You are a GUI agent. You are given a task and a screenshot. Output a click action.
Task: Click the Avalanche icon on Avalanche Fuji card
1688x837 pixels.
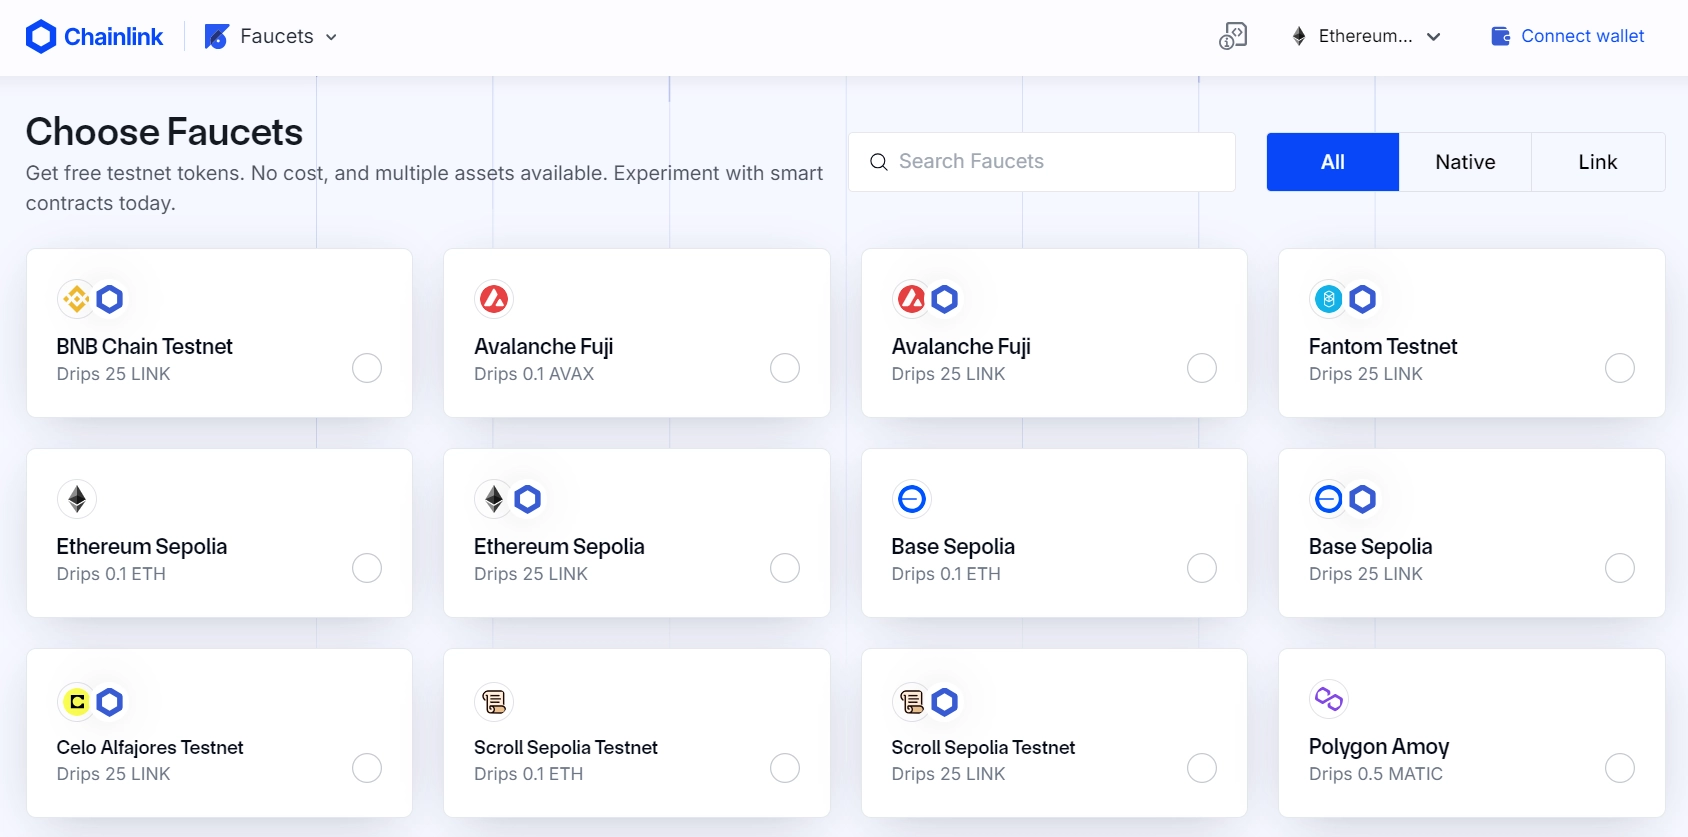point(494,298)
